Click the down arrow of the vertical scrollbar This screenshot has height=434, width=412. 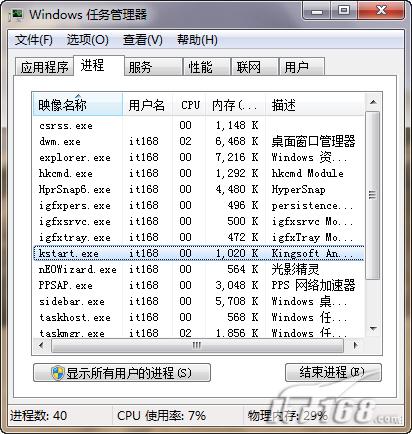pyautogui.click(x=373, y=329)
